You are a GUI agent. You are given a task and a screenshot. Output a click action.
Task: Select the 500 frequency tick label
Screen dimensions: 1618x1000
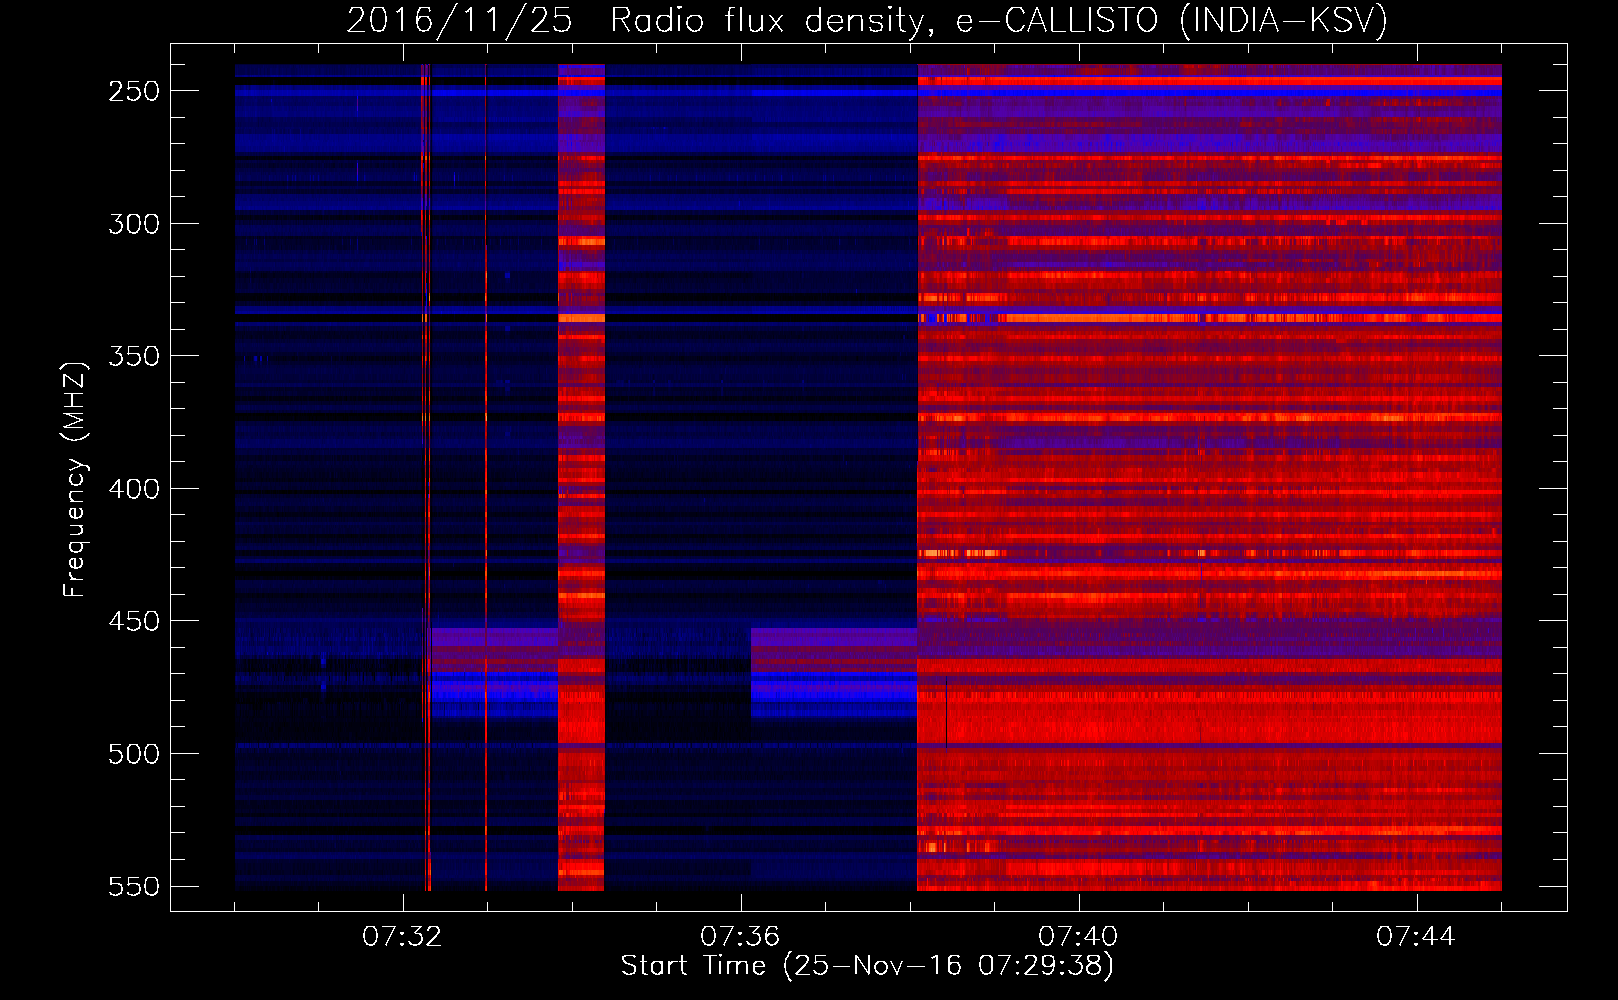click(x=134, y=754)
